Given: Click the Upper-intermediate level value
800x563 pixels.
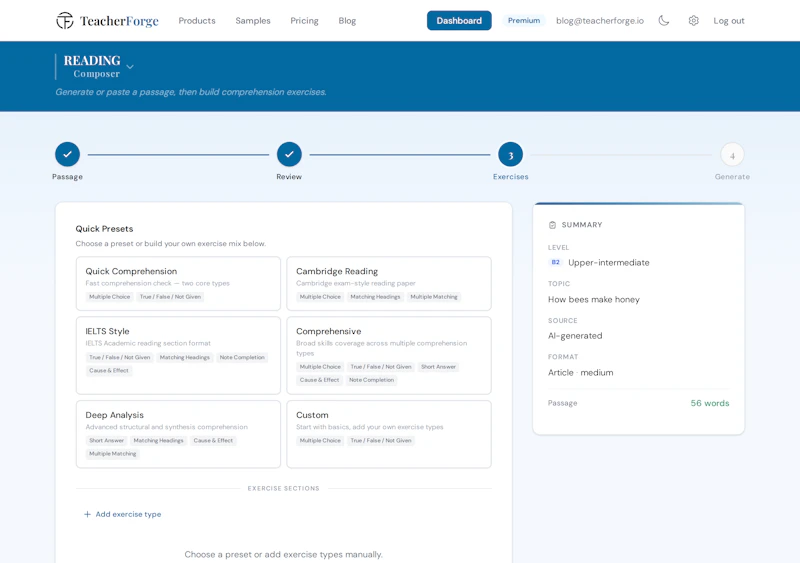Looking at the screenshot, I should [x=609, y=262].
